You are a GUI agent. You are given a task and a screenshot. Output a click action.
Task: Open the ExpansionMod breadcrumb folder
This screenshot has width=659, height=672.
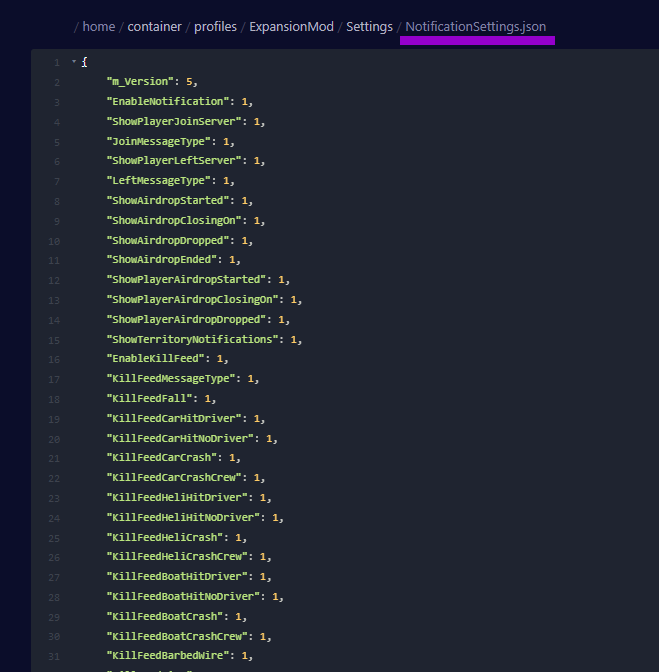point(293,26)
